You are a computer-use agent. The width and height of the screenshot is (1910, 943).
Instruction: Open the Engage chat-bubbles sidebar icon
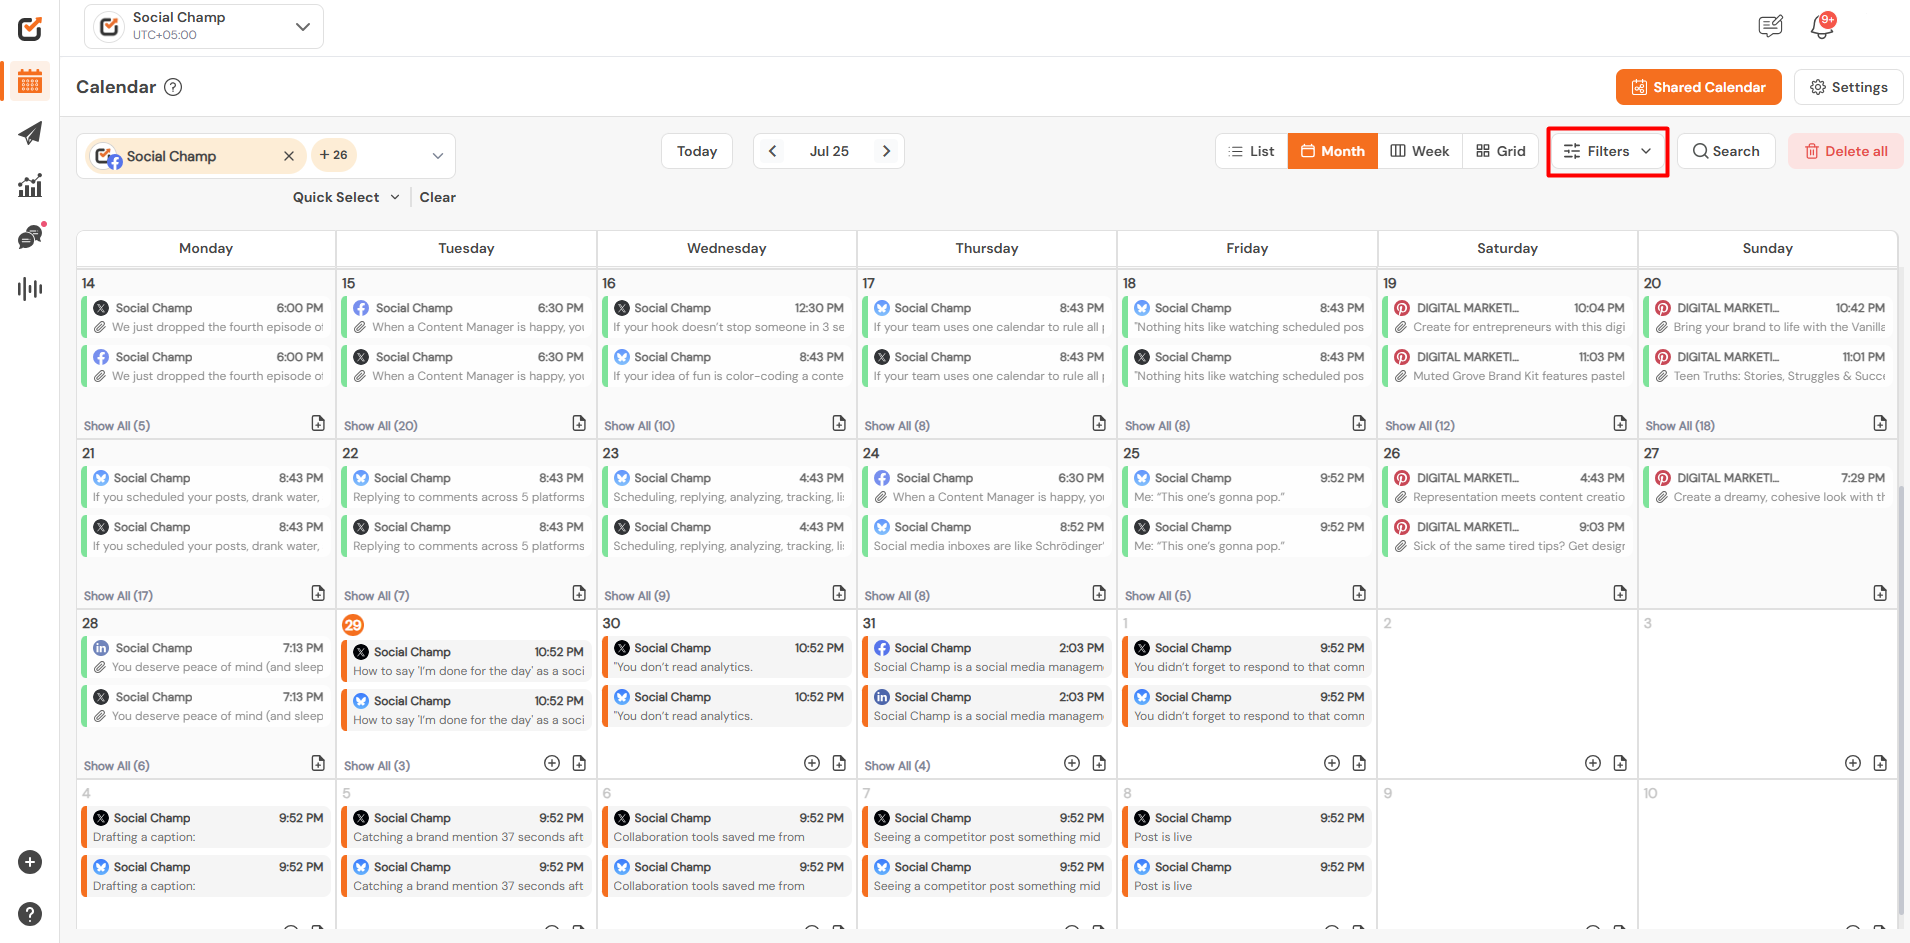pos(30,237)
